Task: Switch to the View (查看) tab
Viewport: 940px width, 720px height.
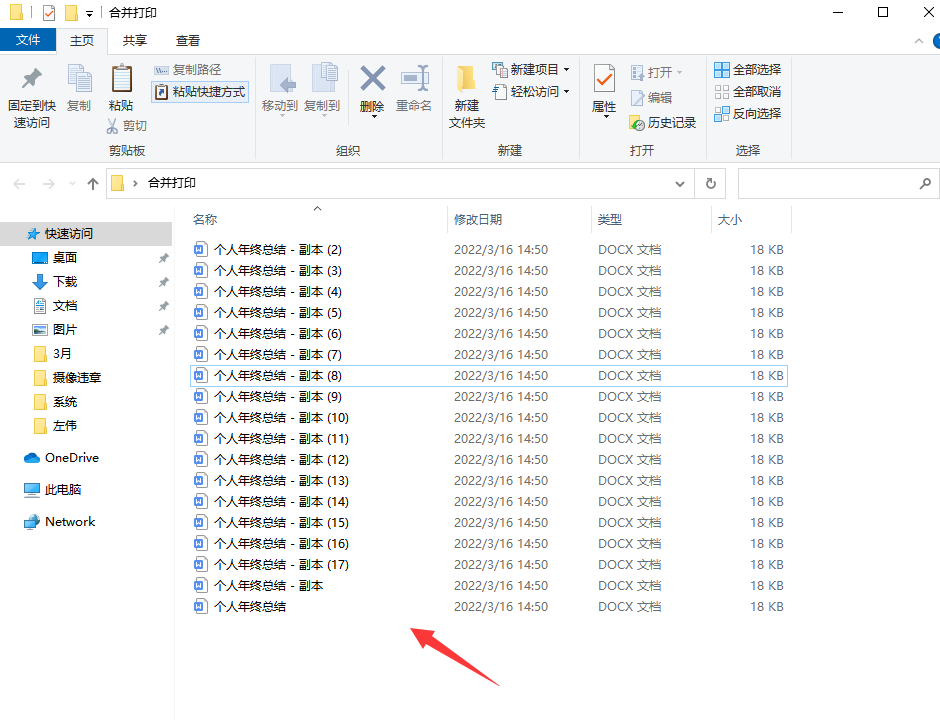Action: [188, 41]
